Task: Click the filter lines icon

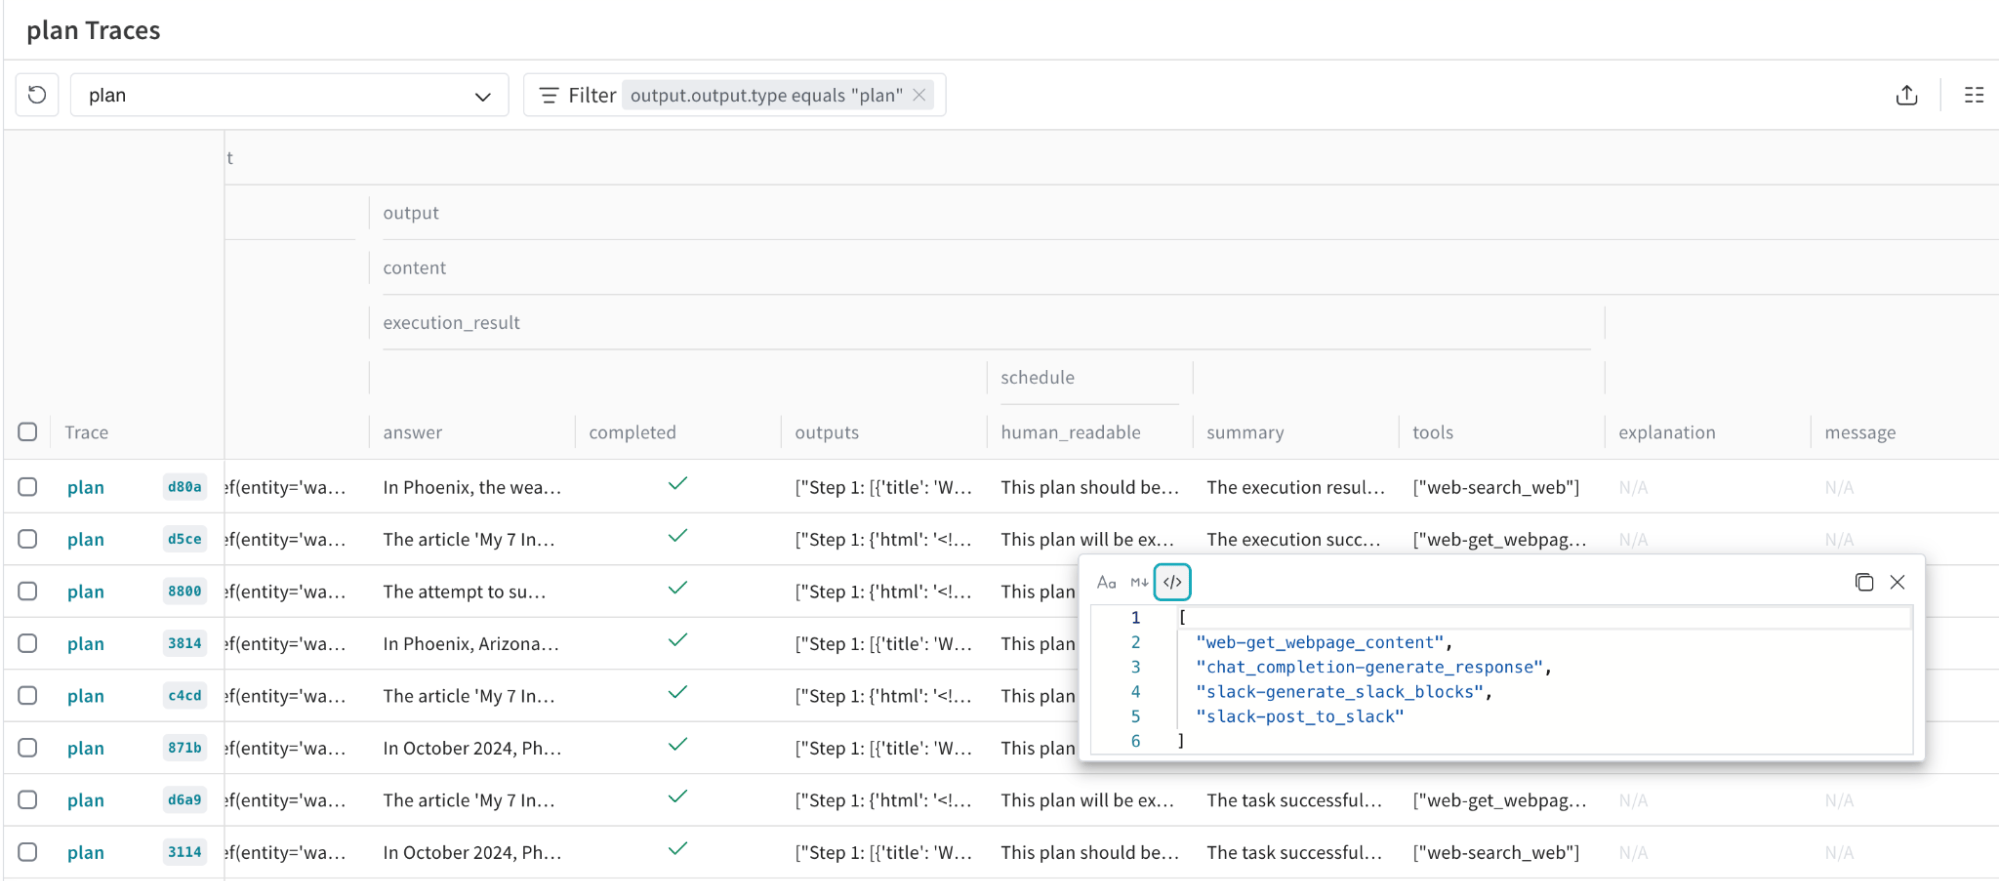Action: (x=548, y=95)
